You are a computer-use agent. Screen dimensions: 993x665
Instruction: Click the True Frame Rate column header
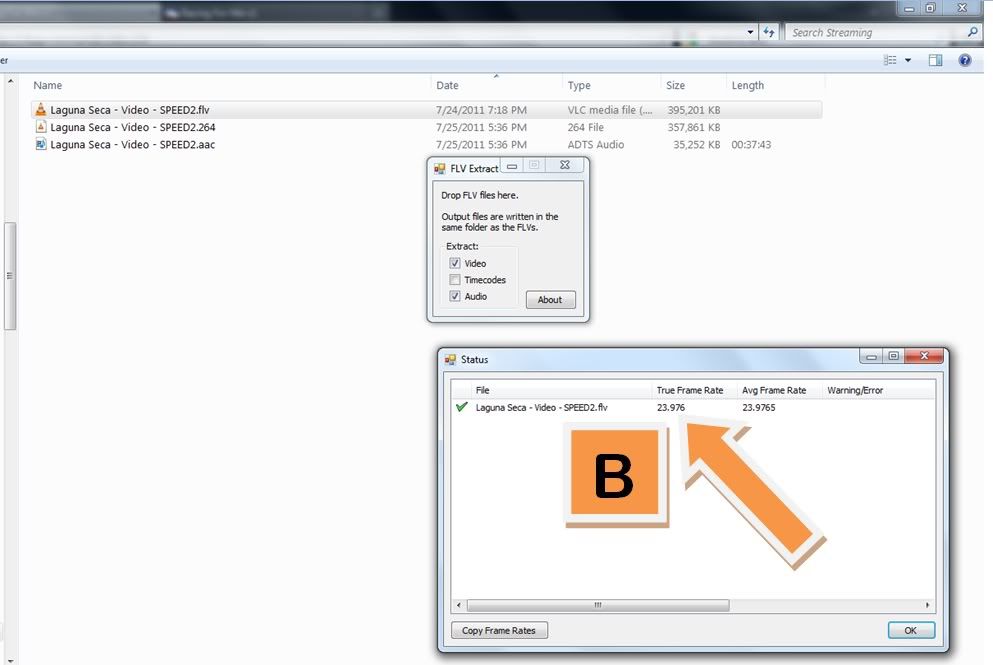689,390
